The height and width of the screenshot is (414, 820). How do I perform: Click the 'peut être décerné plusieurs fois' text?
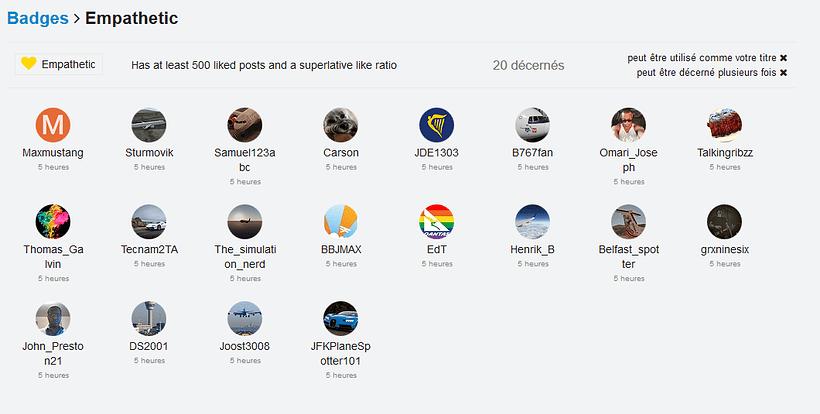(706, 73)
